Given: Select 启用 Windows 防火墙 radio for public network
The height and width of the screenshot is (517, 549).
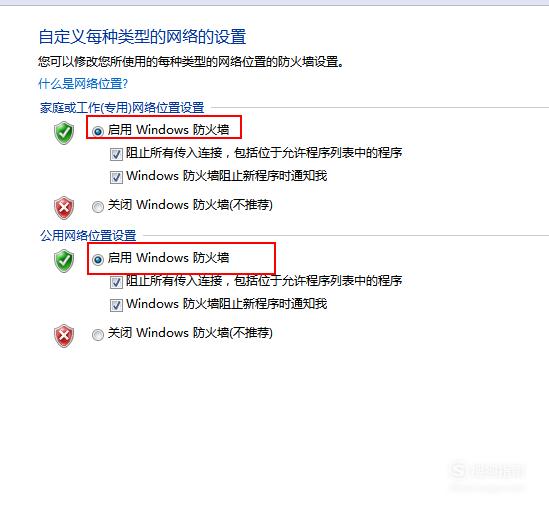Looking at the screenshot, I should 98,259.
